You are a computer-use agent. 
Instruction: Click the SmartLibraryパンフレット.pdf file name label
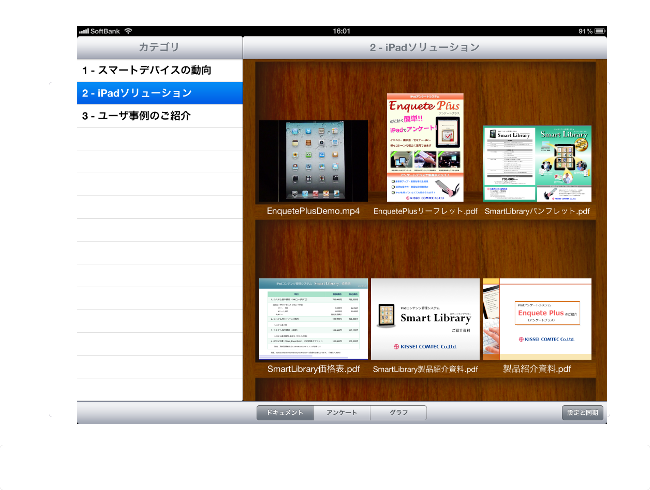[x=537, y=211]
